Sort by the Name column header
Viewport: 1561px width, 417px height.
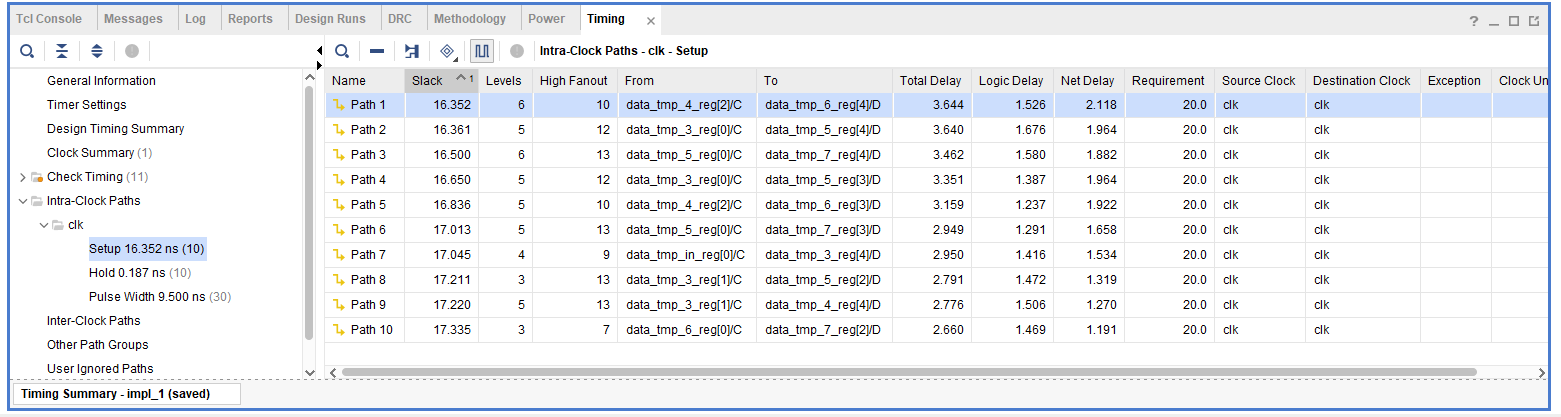click(x=365, y=80)
